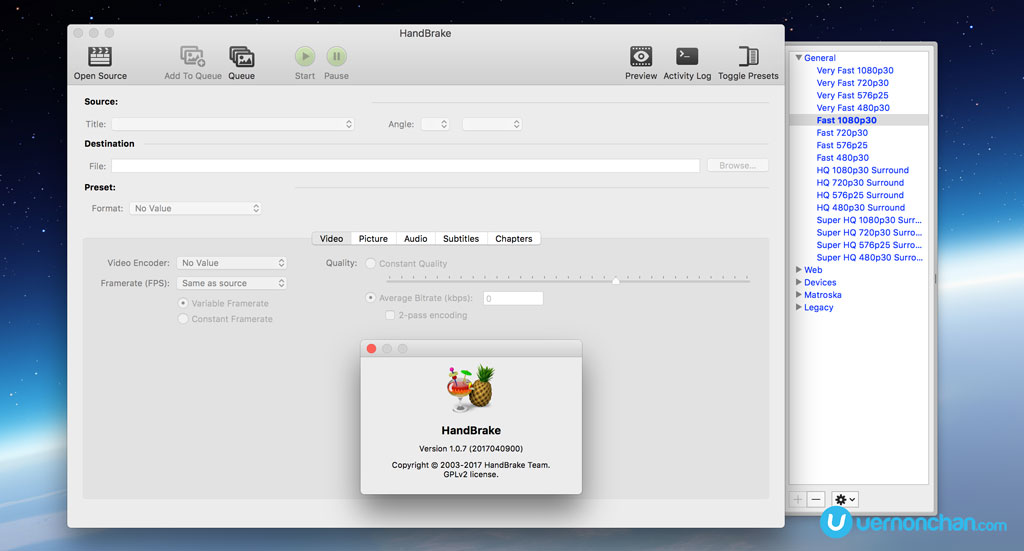The height and width of the screenshot is (551, 1024).
Task: Select preset Super HQ 1080p30 Surround
Action: click(x=869, y=220)
